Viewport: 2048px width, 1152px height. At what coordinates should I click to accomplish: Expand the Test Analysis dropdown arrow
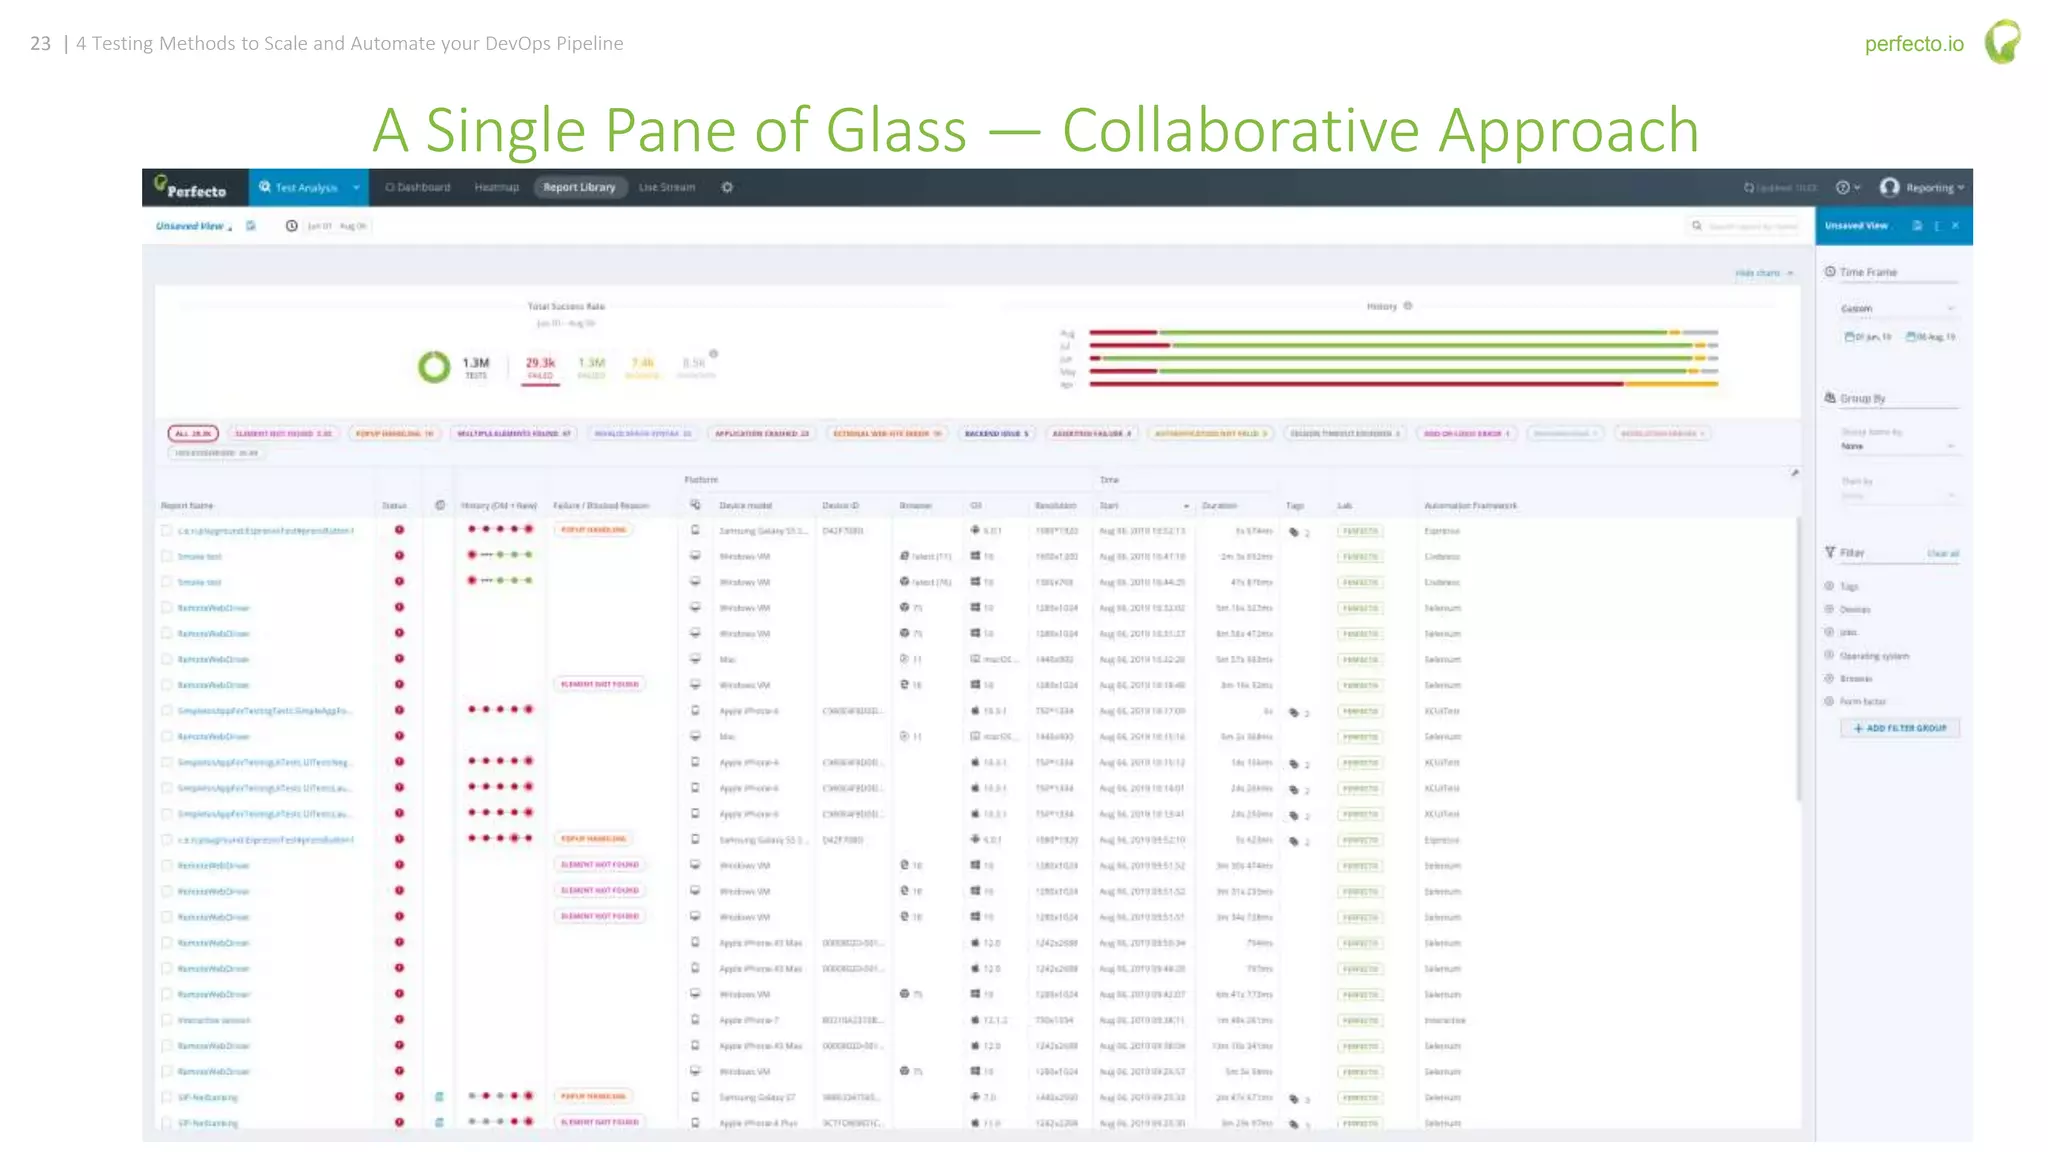coord(356,188)
